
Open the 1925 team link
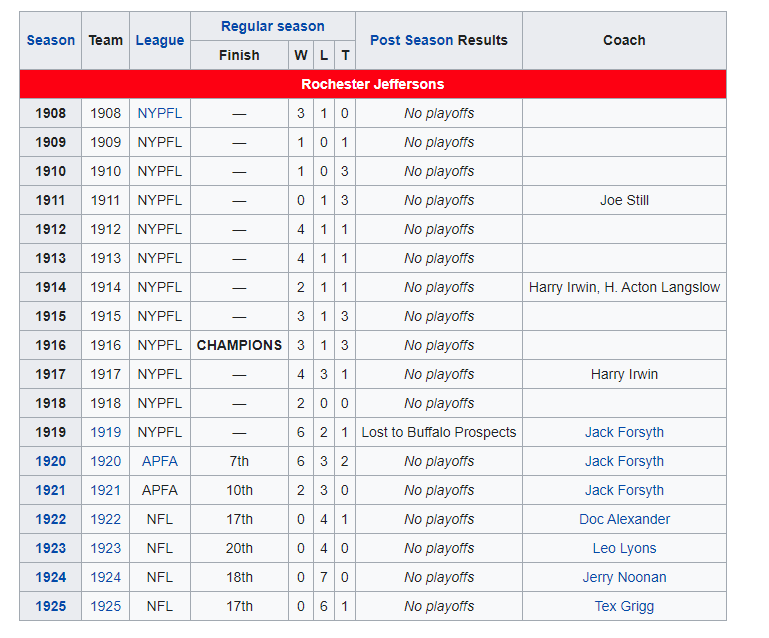tap(105, 606)
